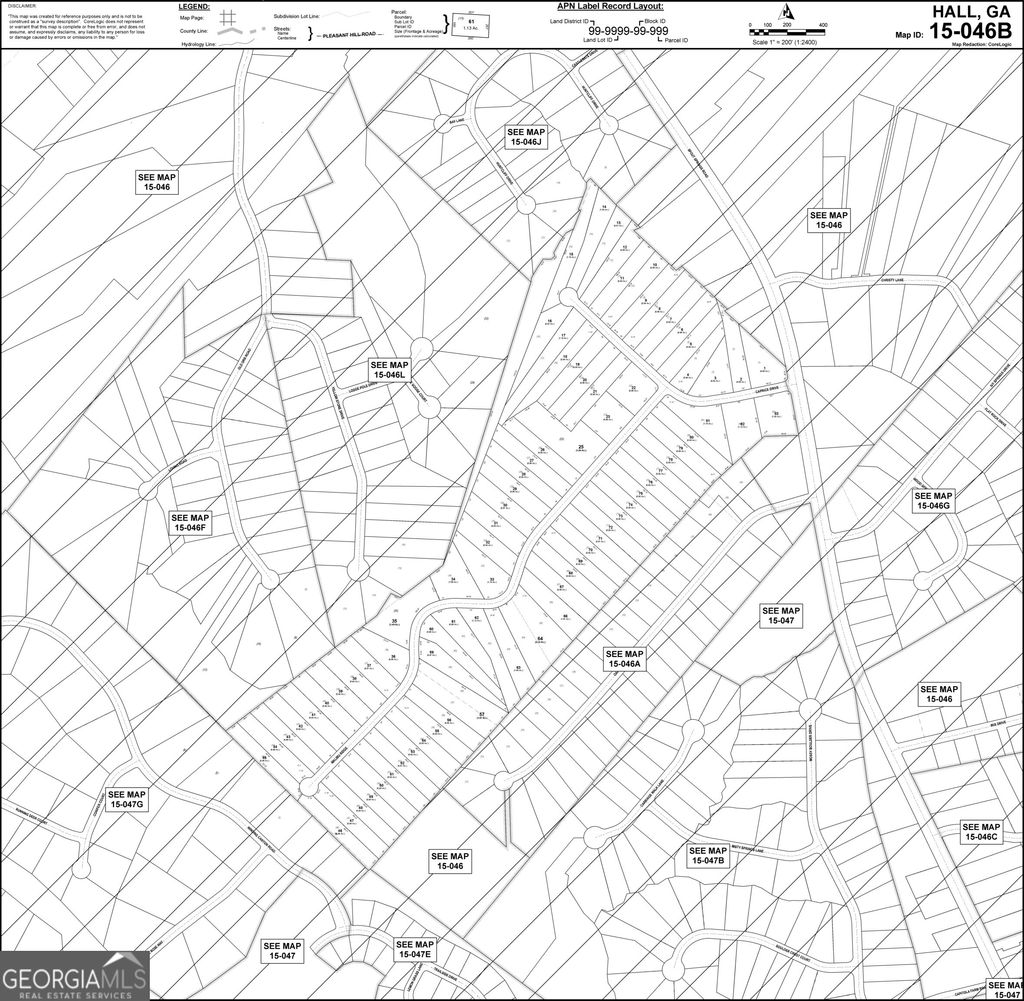The image size is (1024, 1001).
Task: Click the APN Label Record Layout heading
Action: 610,7
